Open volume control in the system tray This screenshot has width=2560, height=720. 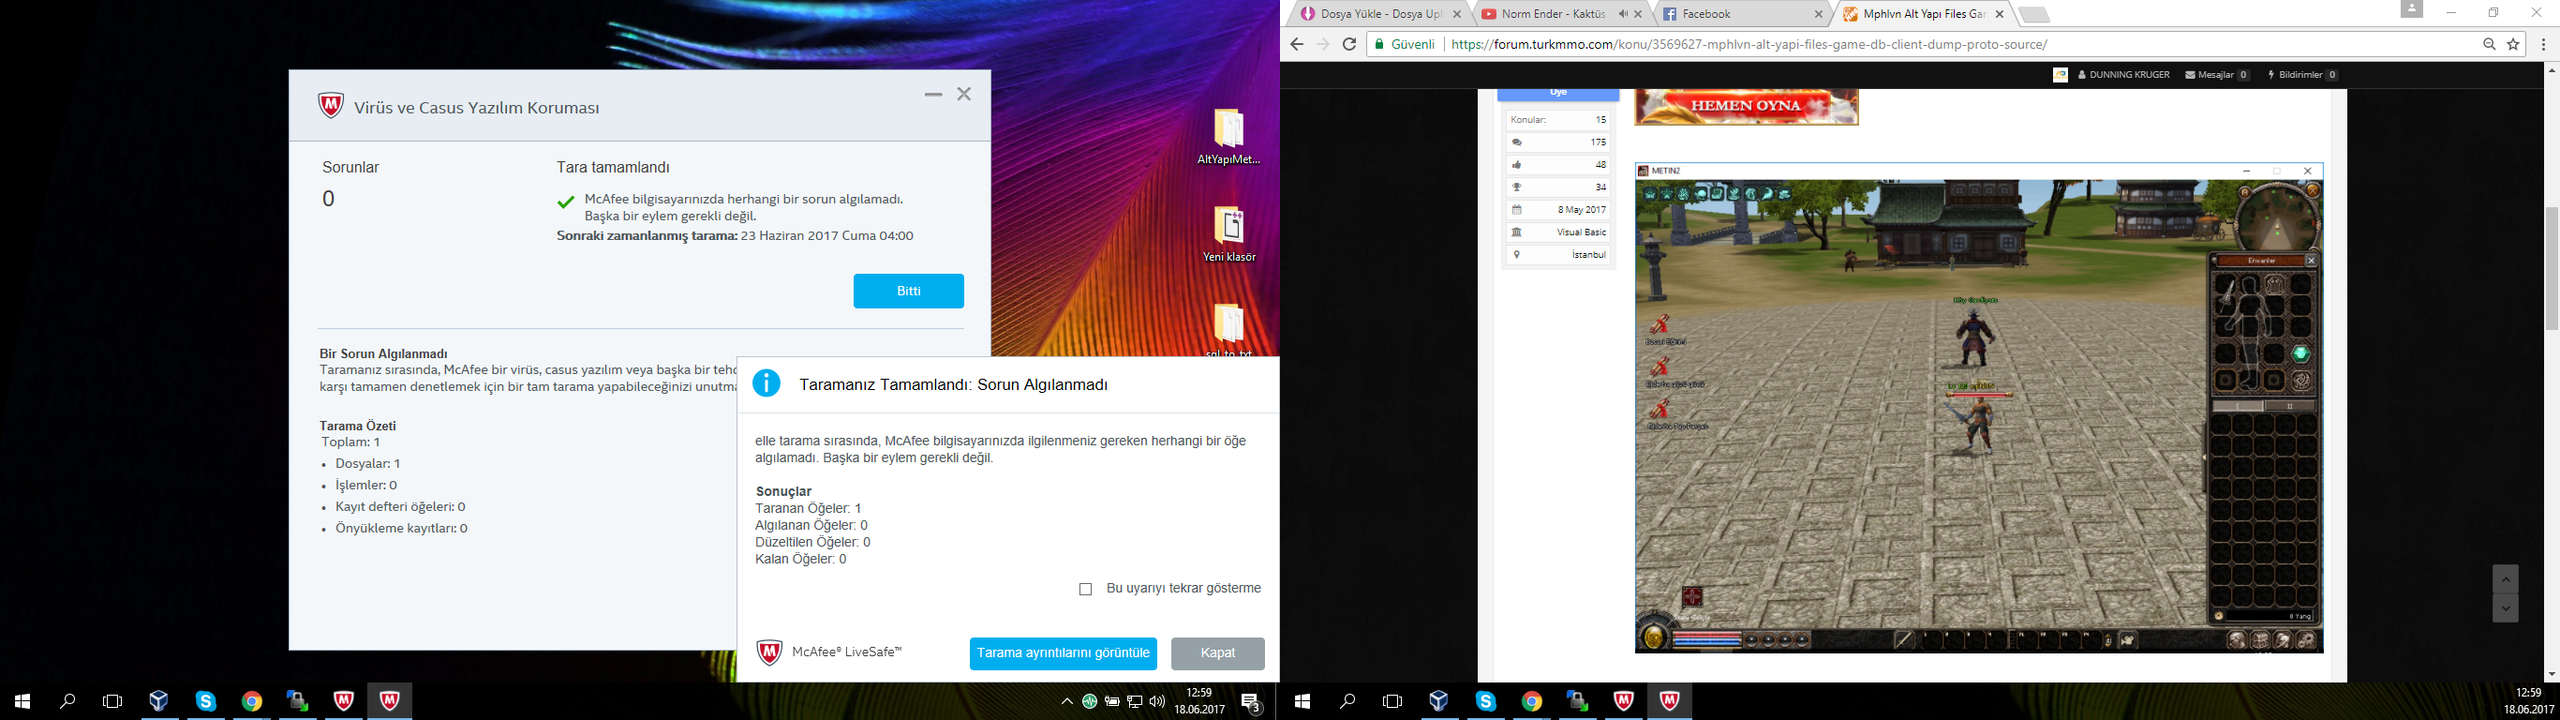(1158, 702)
